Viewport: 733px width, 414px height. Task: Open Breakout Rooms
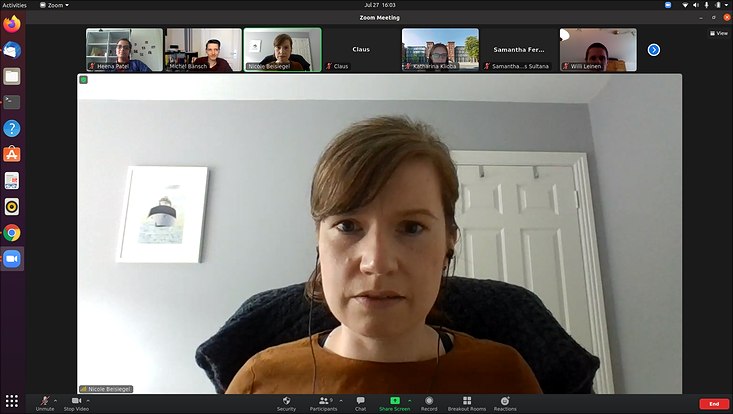click(467, 403)
